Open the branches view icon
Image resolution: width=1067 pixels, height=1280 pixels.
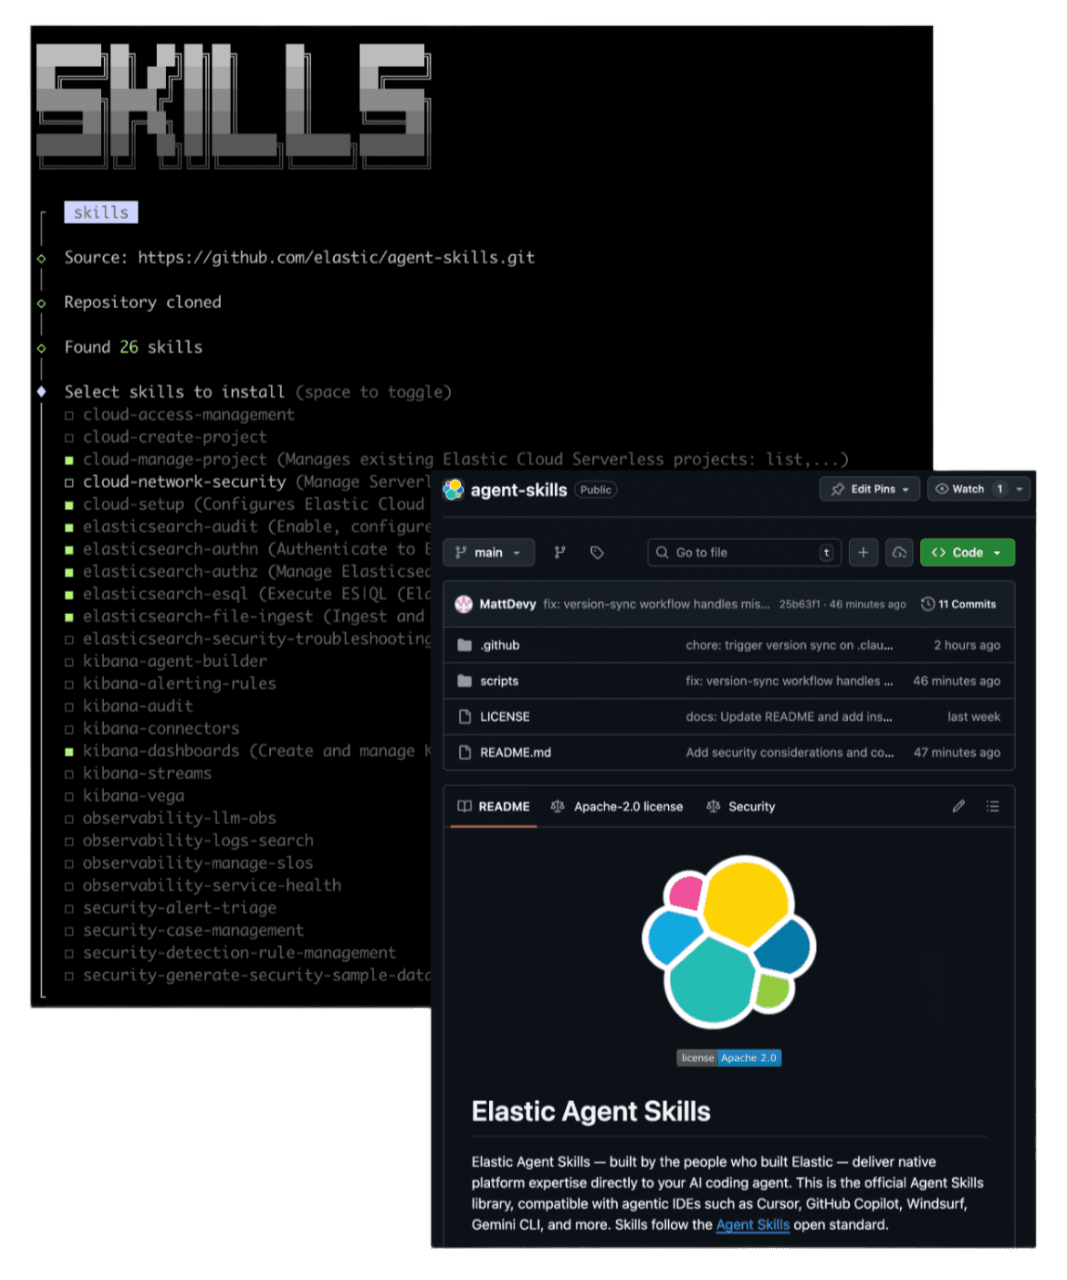click(560, 552)
